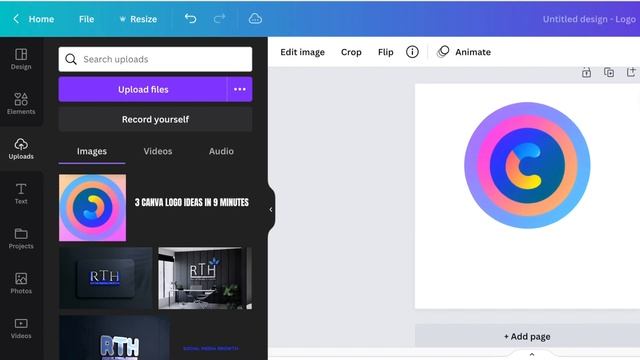Switch to the Videos tab in uploads

(158, 151)
